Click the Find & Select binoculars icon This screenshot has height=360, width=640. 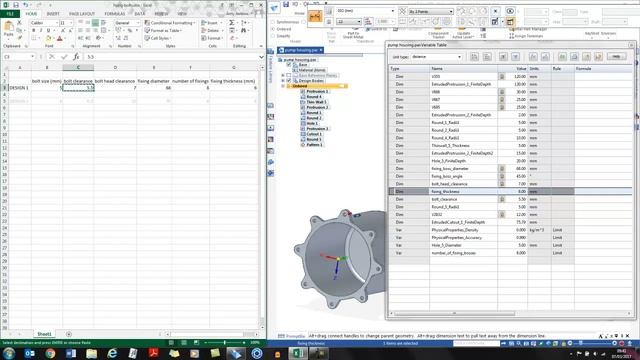pos(244,31)
